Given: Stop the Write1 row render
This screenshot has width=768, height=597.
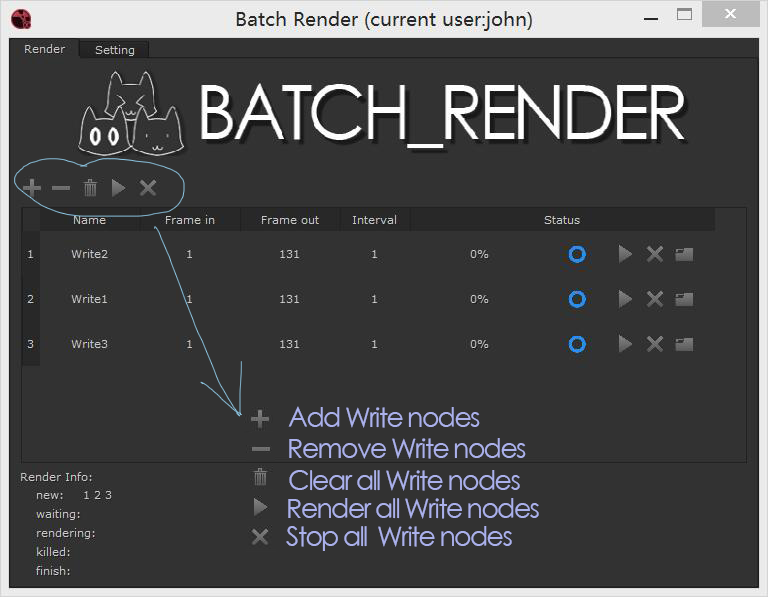Looking at the screenshot, I should tap(655, 299).
